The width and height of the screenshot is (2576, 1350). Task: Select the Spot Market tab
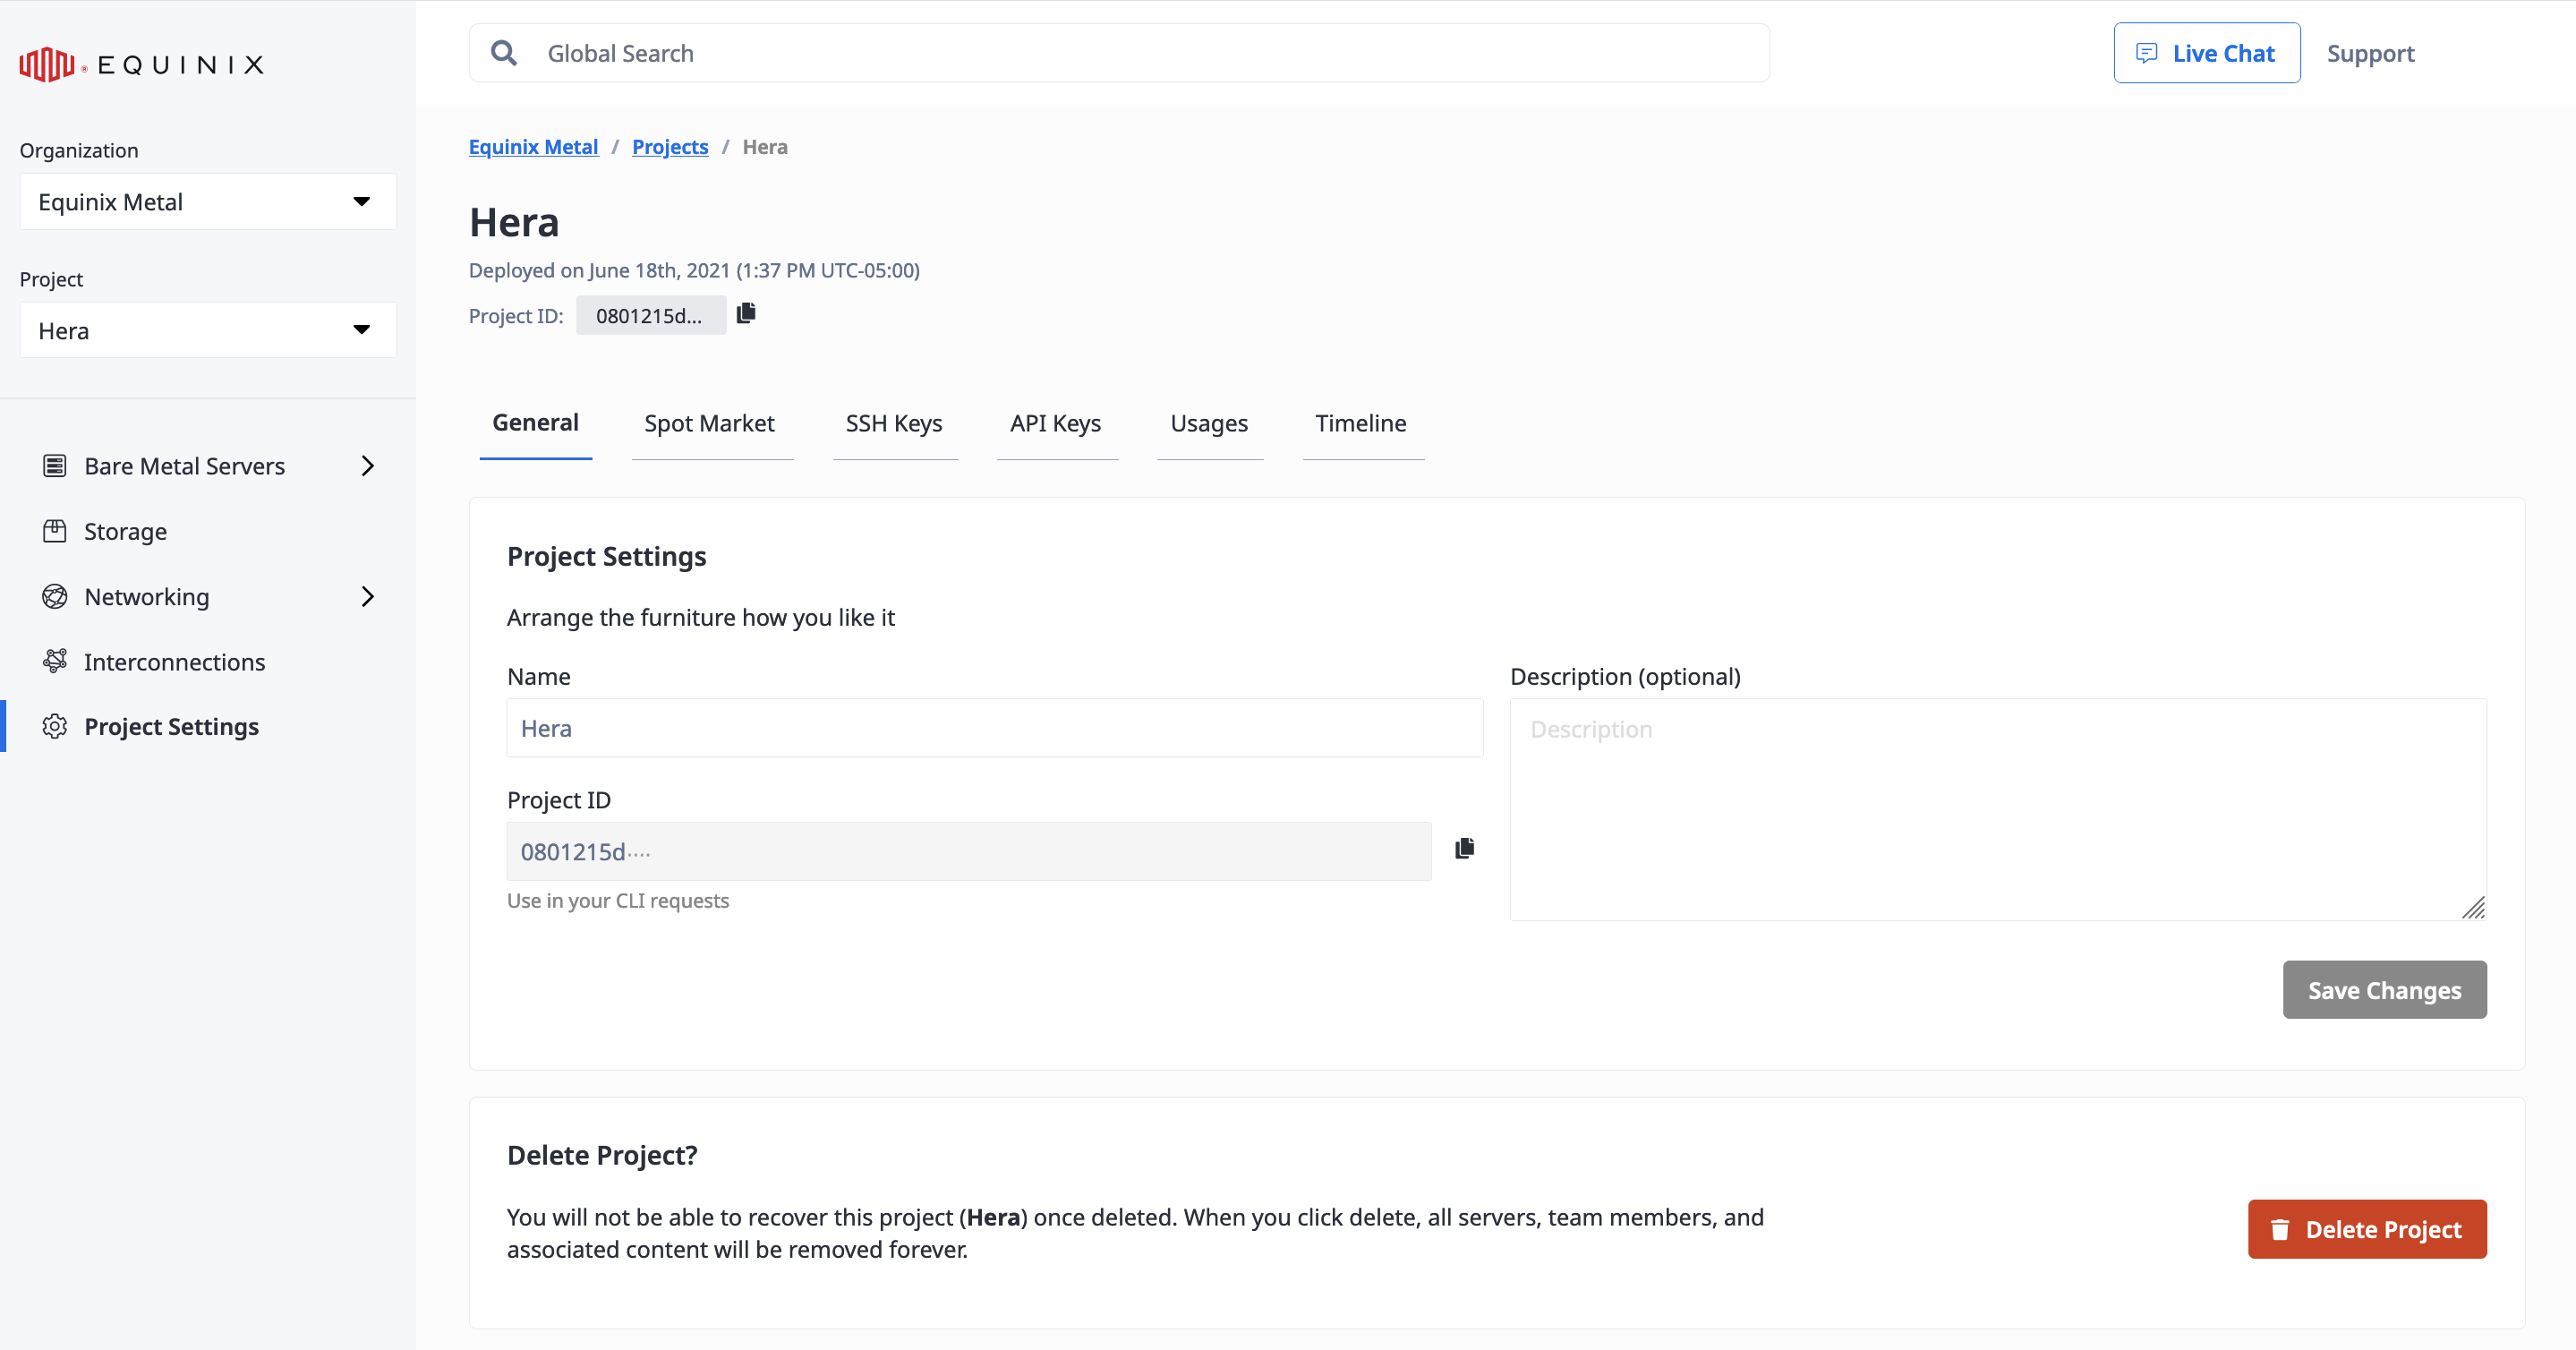click(709, 423)
